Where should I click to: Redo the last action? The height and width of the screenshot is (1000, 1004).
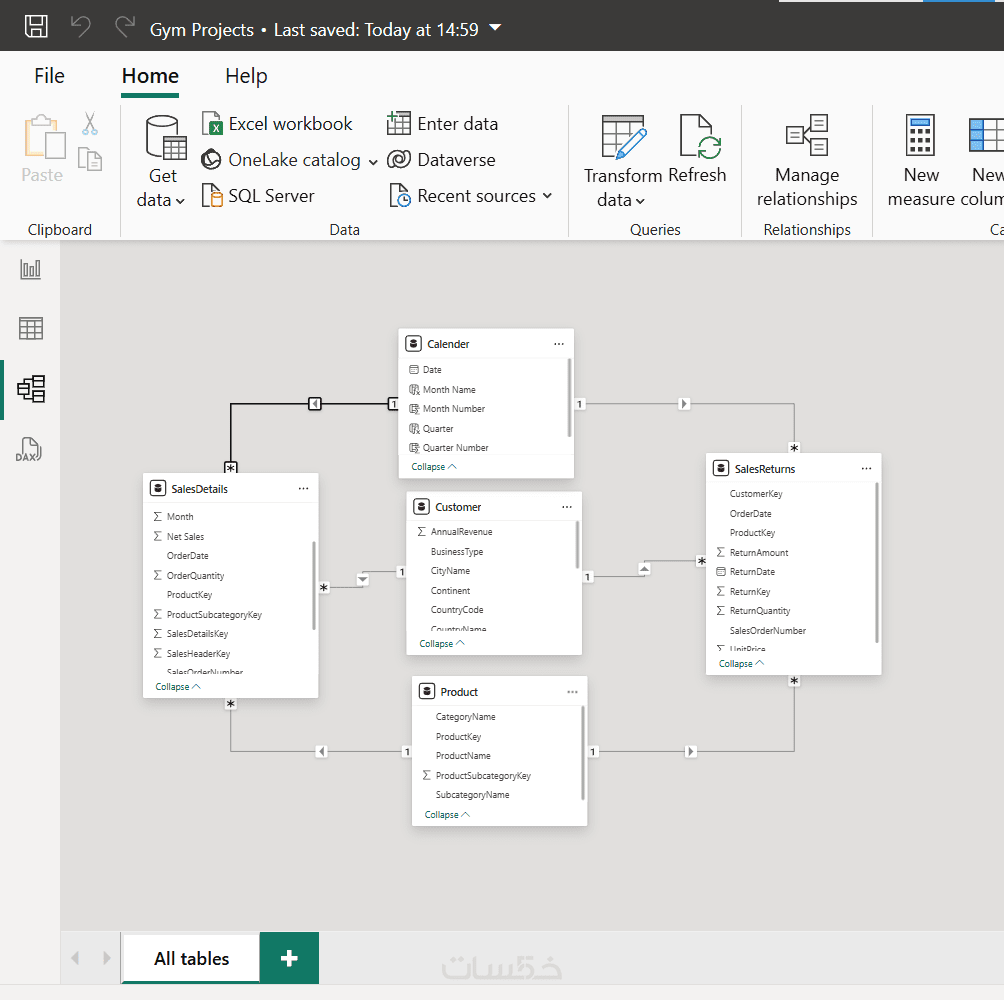124,27
